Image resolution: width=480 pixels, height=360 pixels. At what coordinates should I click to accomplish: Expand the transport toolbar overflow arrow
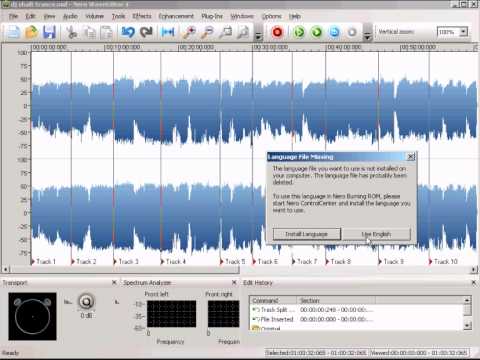coord(367,36)
